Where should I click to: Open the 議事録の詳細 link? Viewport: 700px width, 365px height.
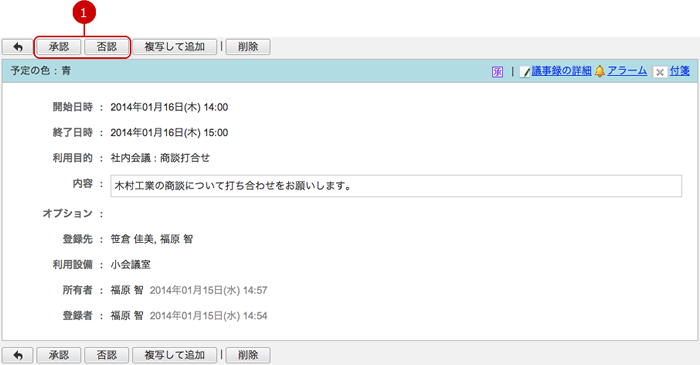(561, 71)
